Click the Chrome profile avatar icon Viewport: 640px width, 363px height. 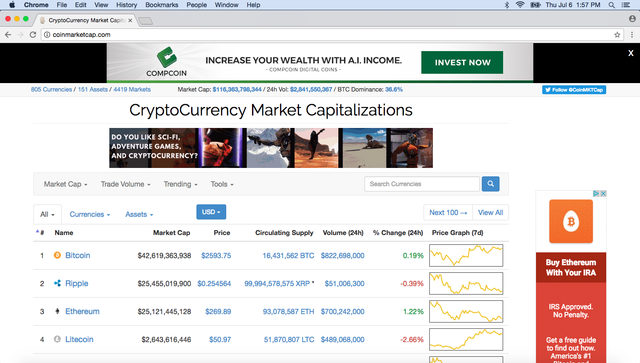point(632,19)
